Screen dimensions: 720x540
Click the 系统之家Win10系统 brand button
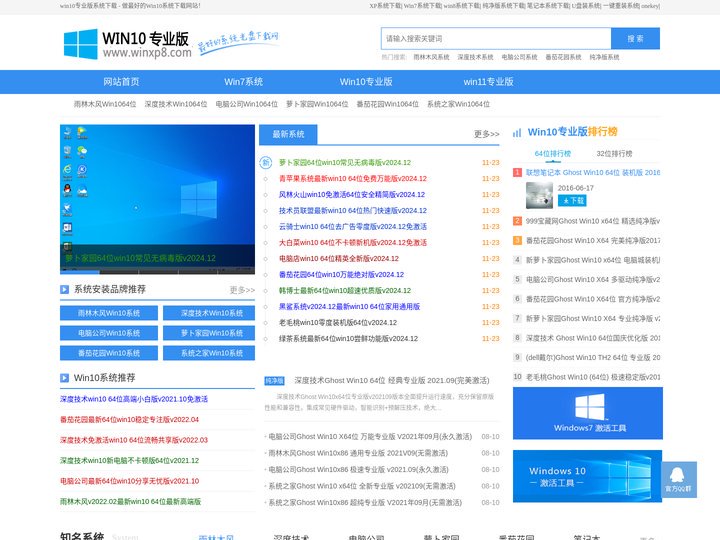coord(209,353)
